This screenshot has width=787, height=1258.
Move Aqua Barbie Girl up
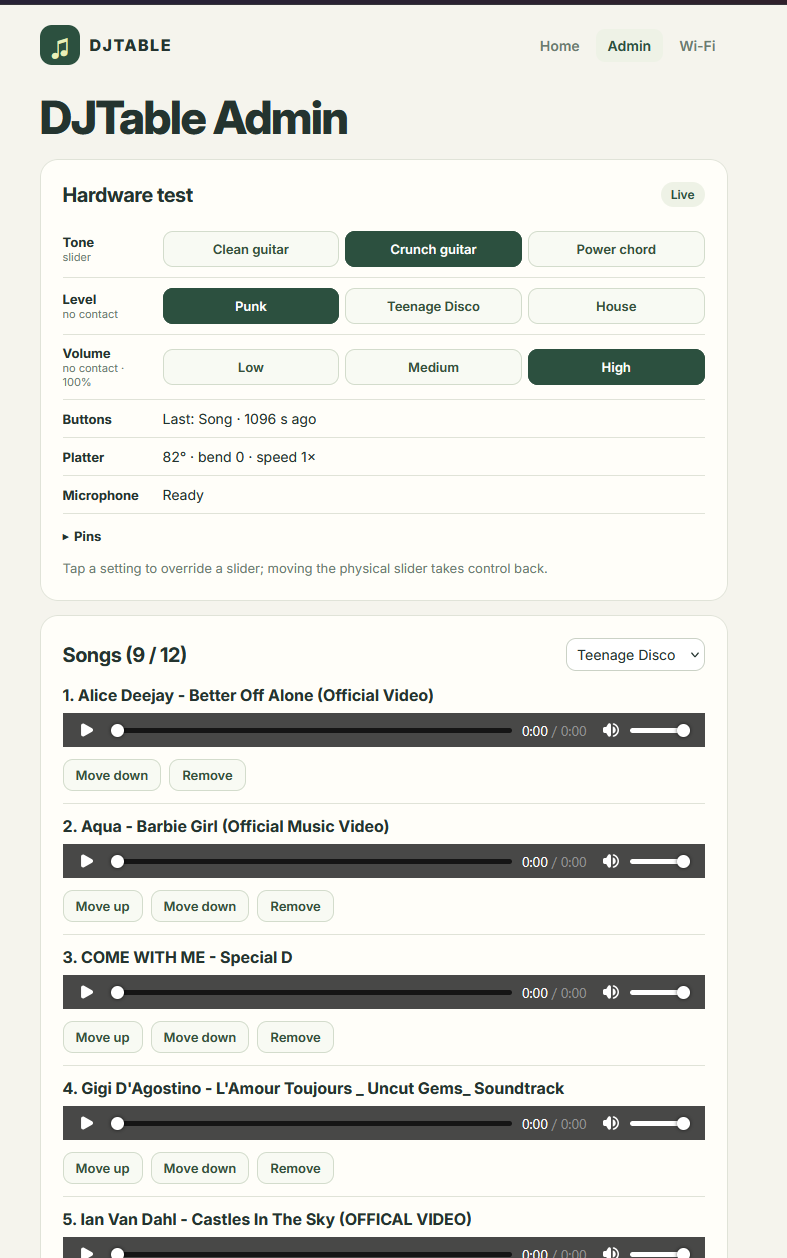point(103,906)
